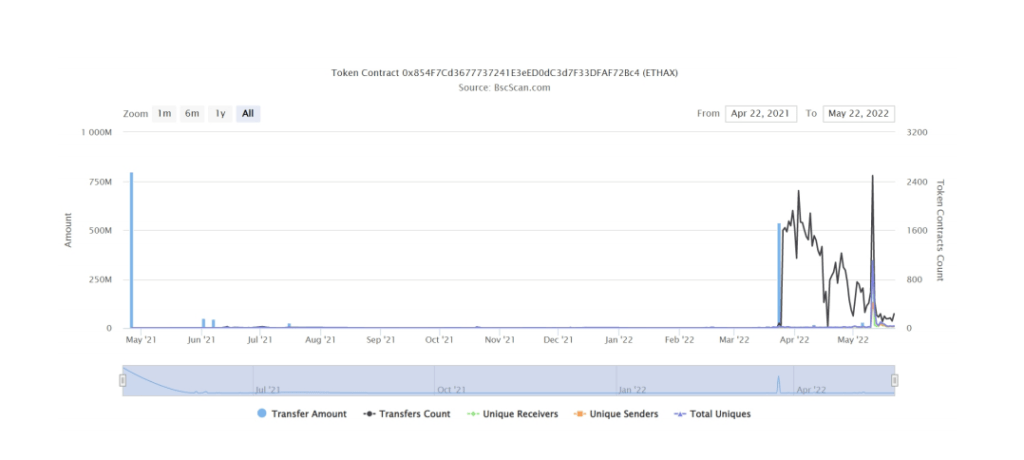Click the 750M y-axis label
The height and width of the screenshot is (460, 1024).
(x=100, y=181)
